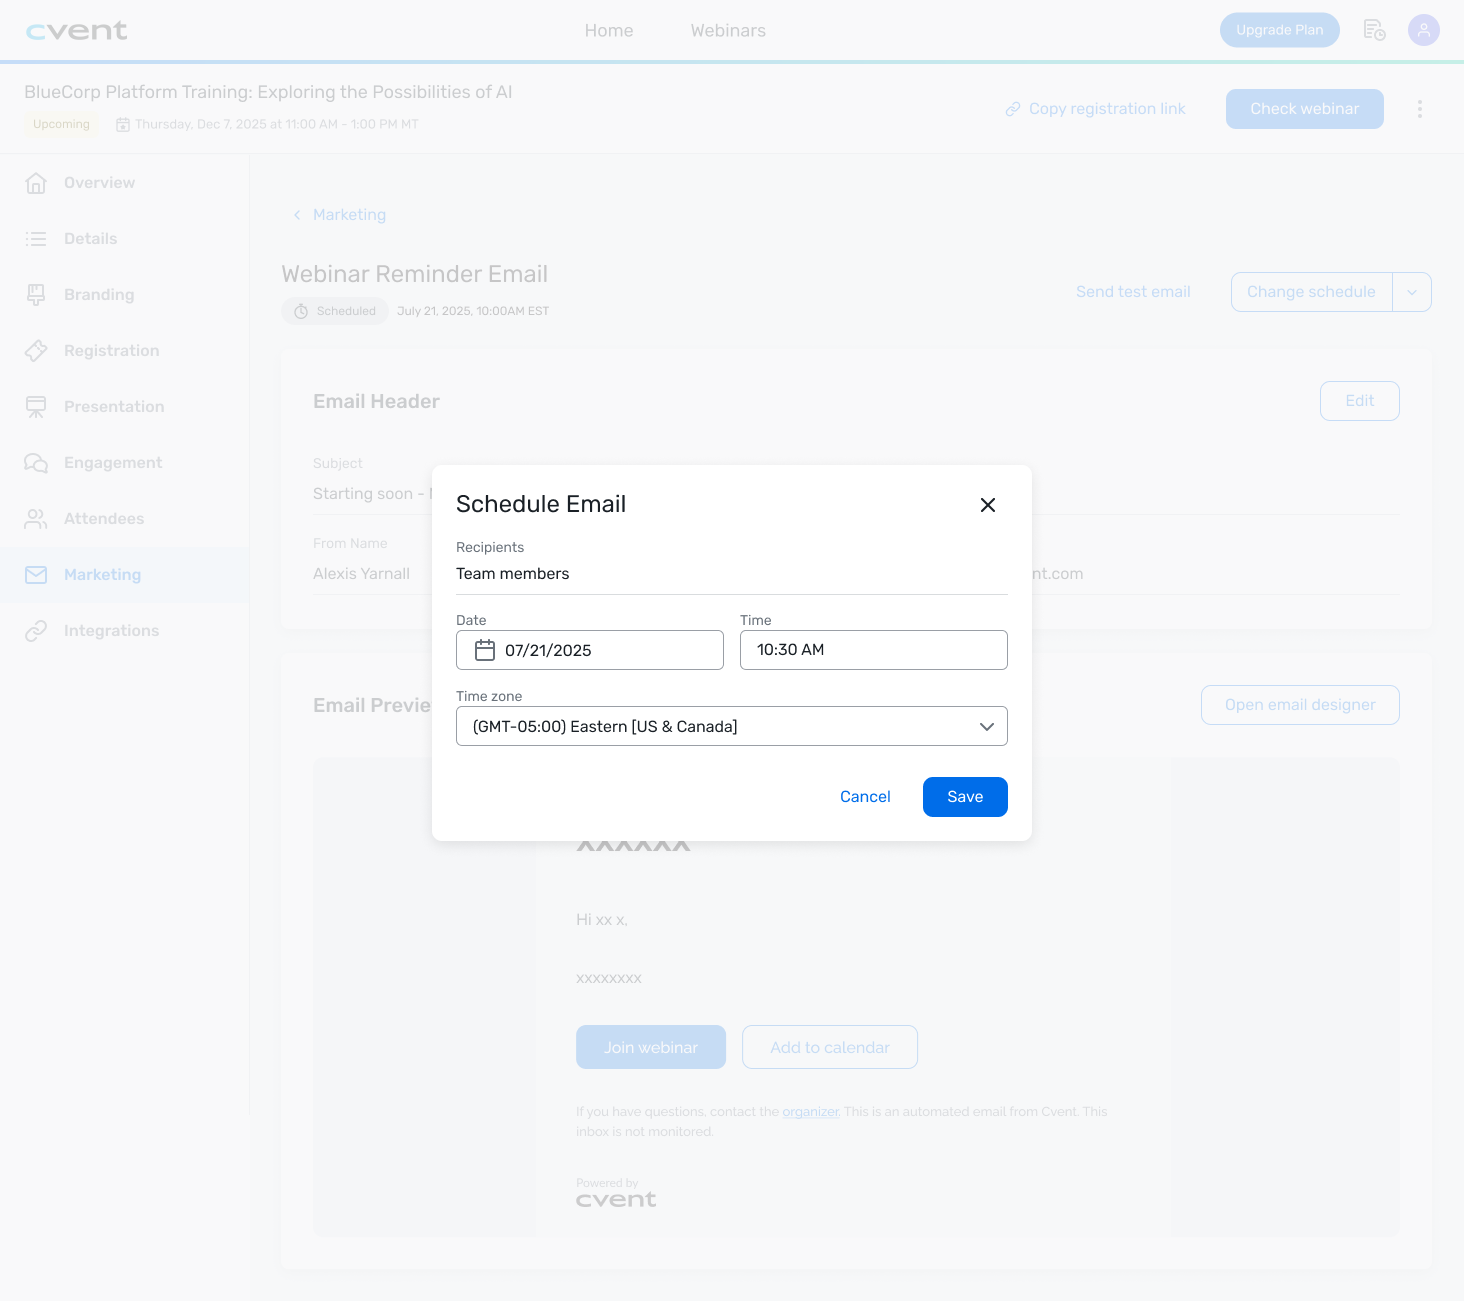Go back via Marketing breadcrumb link
The image size is (1464, 1302).
click(x=349, y=215)
